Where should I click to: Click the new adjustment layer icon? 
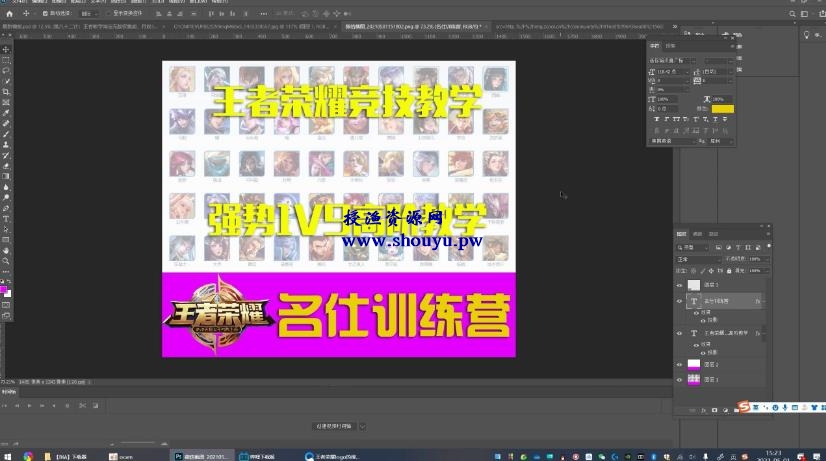tap(725, 410)
